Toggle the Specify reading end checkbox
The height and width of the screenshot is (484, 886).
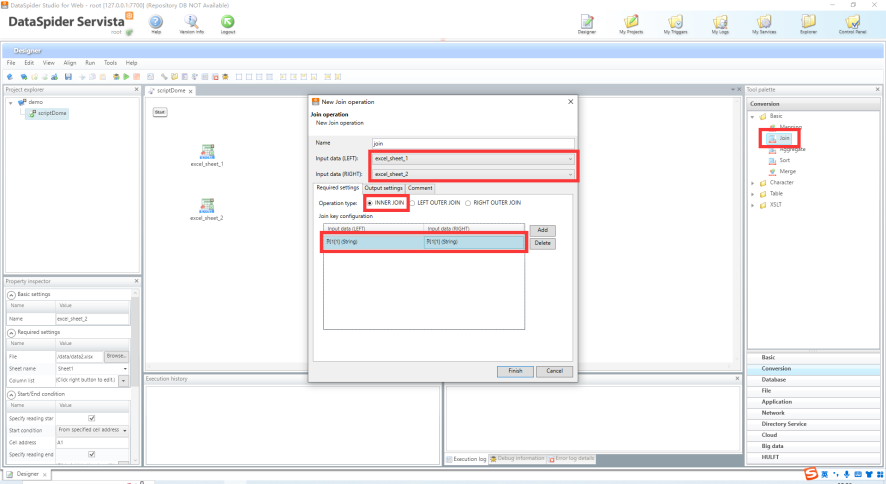point(92,454)
